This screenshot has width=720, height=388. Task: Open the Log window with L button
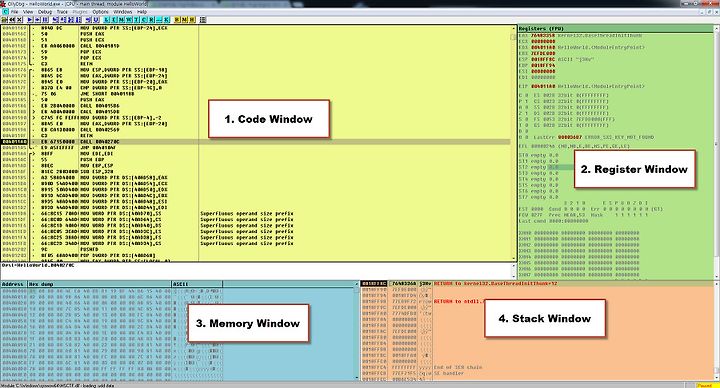(x=107, y=20)
